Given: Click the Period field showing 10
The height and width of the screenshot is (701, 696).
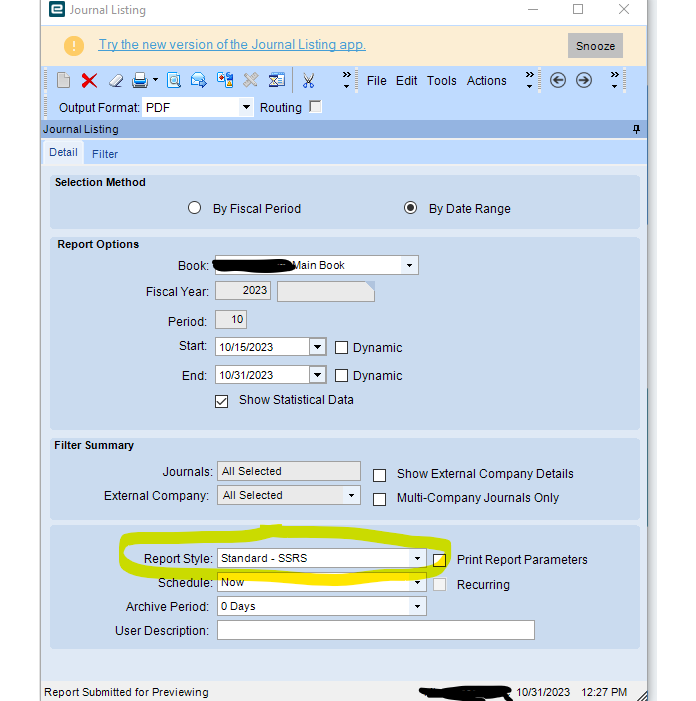Looking at the screenshot, I should [231, 320].
